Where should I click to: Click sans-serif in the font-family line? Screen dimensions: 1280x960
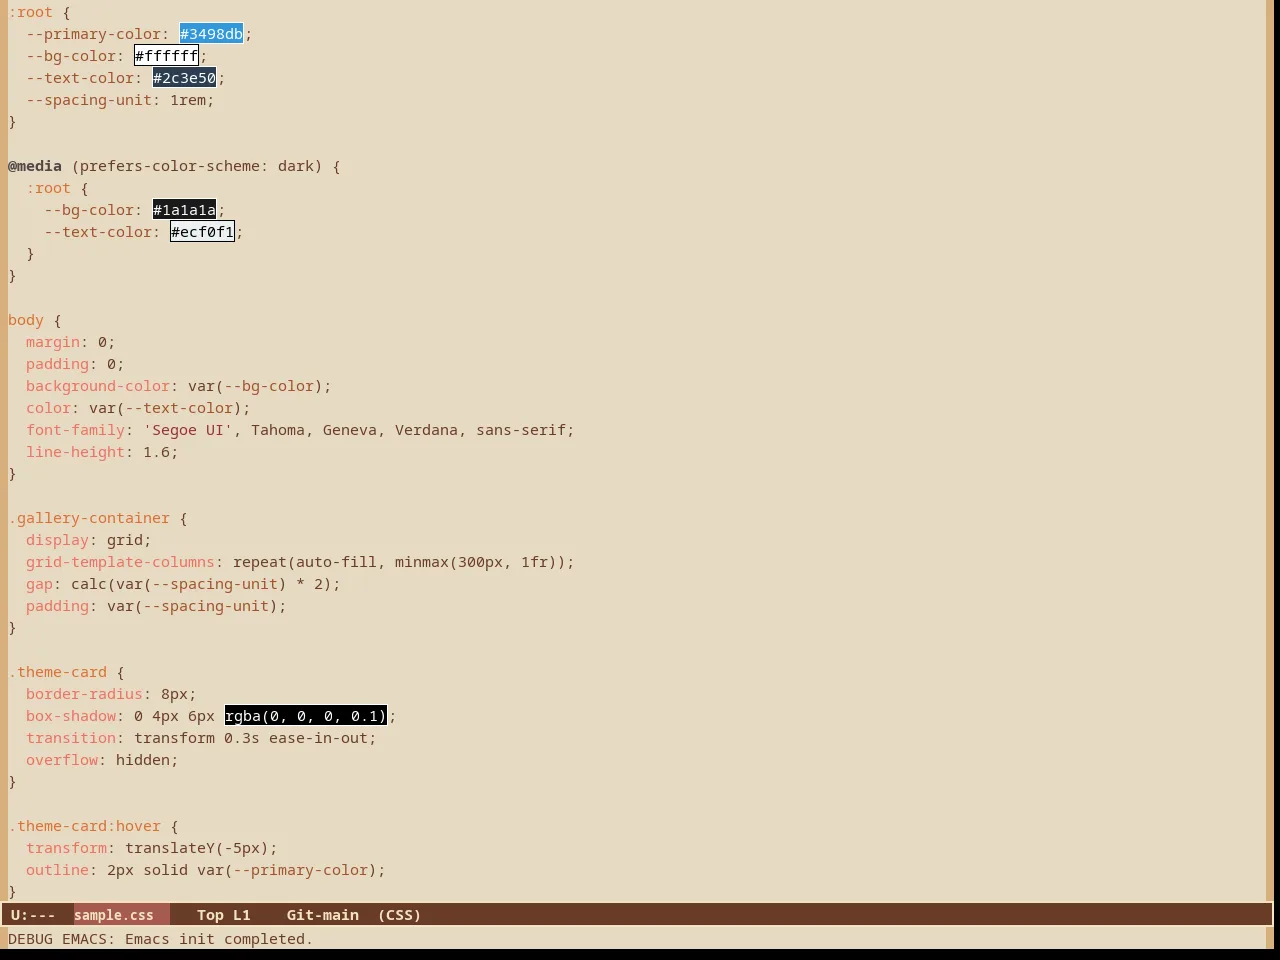(521, 430)
